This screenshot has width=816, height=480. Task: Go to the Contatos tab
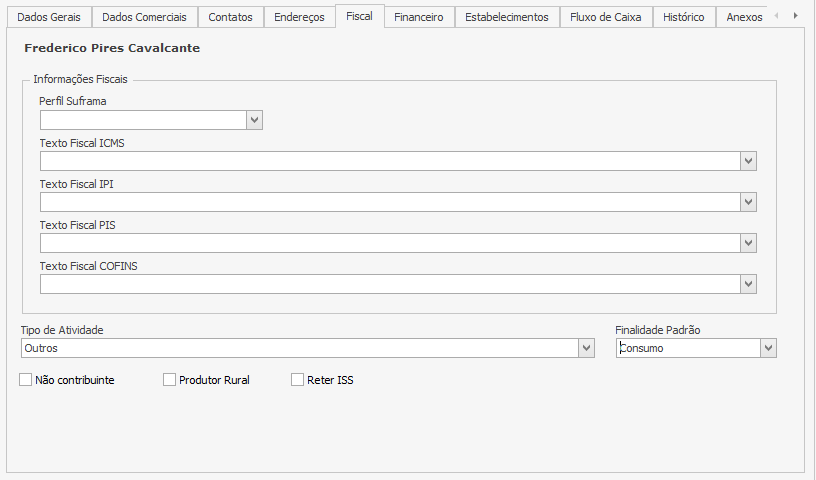point(230,17)
